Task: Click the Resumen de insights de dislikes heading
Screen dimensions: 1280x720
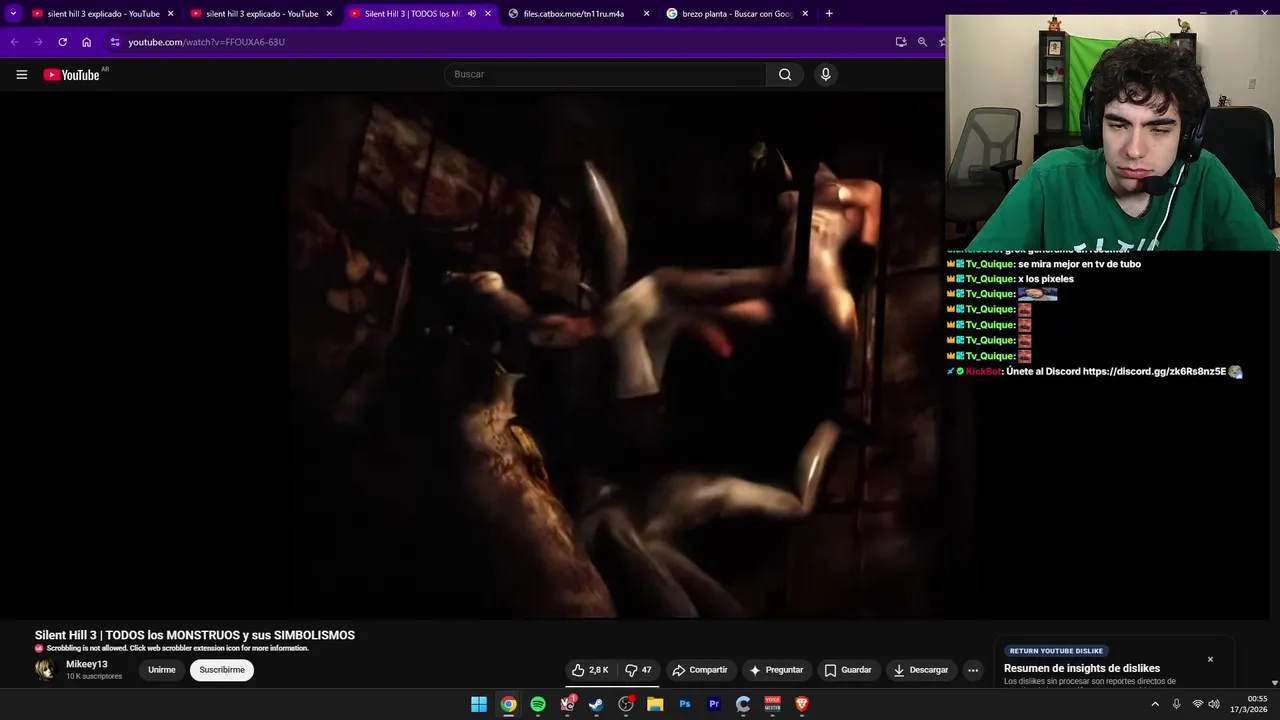Action: click(x=1082, y=668)
